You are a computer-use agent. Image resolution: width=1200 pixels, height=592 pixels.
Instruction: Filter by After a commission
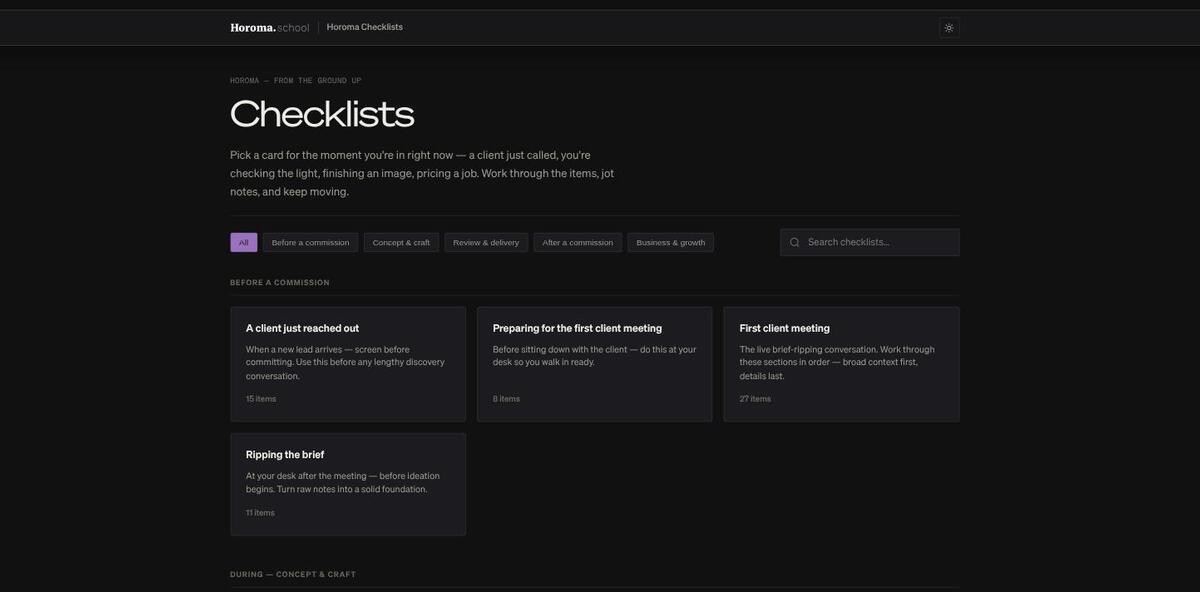pyautogui.click(x=578, y=242)
